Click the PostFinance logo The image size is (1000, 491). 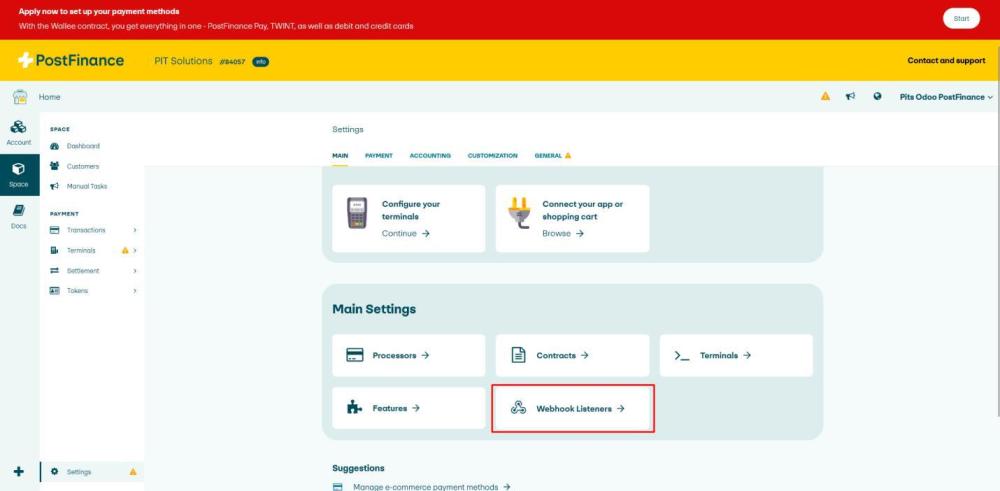click(71, 61)
